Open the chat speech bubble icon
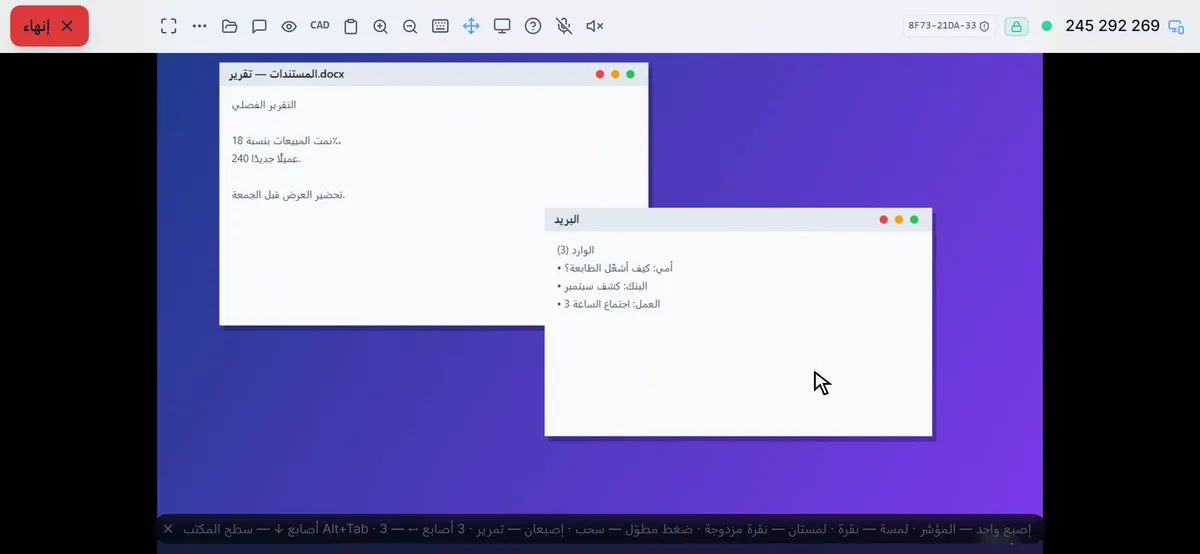The width and height of the screenshot is (1200, 554). [x=259, y=26]
